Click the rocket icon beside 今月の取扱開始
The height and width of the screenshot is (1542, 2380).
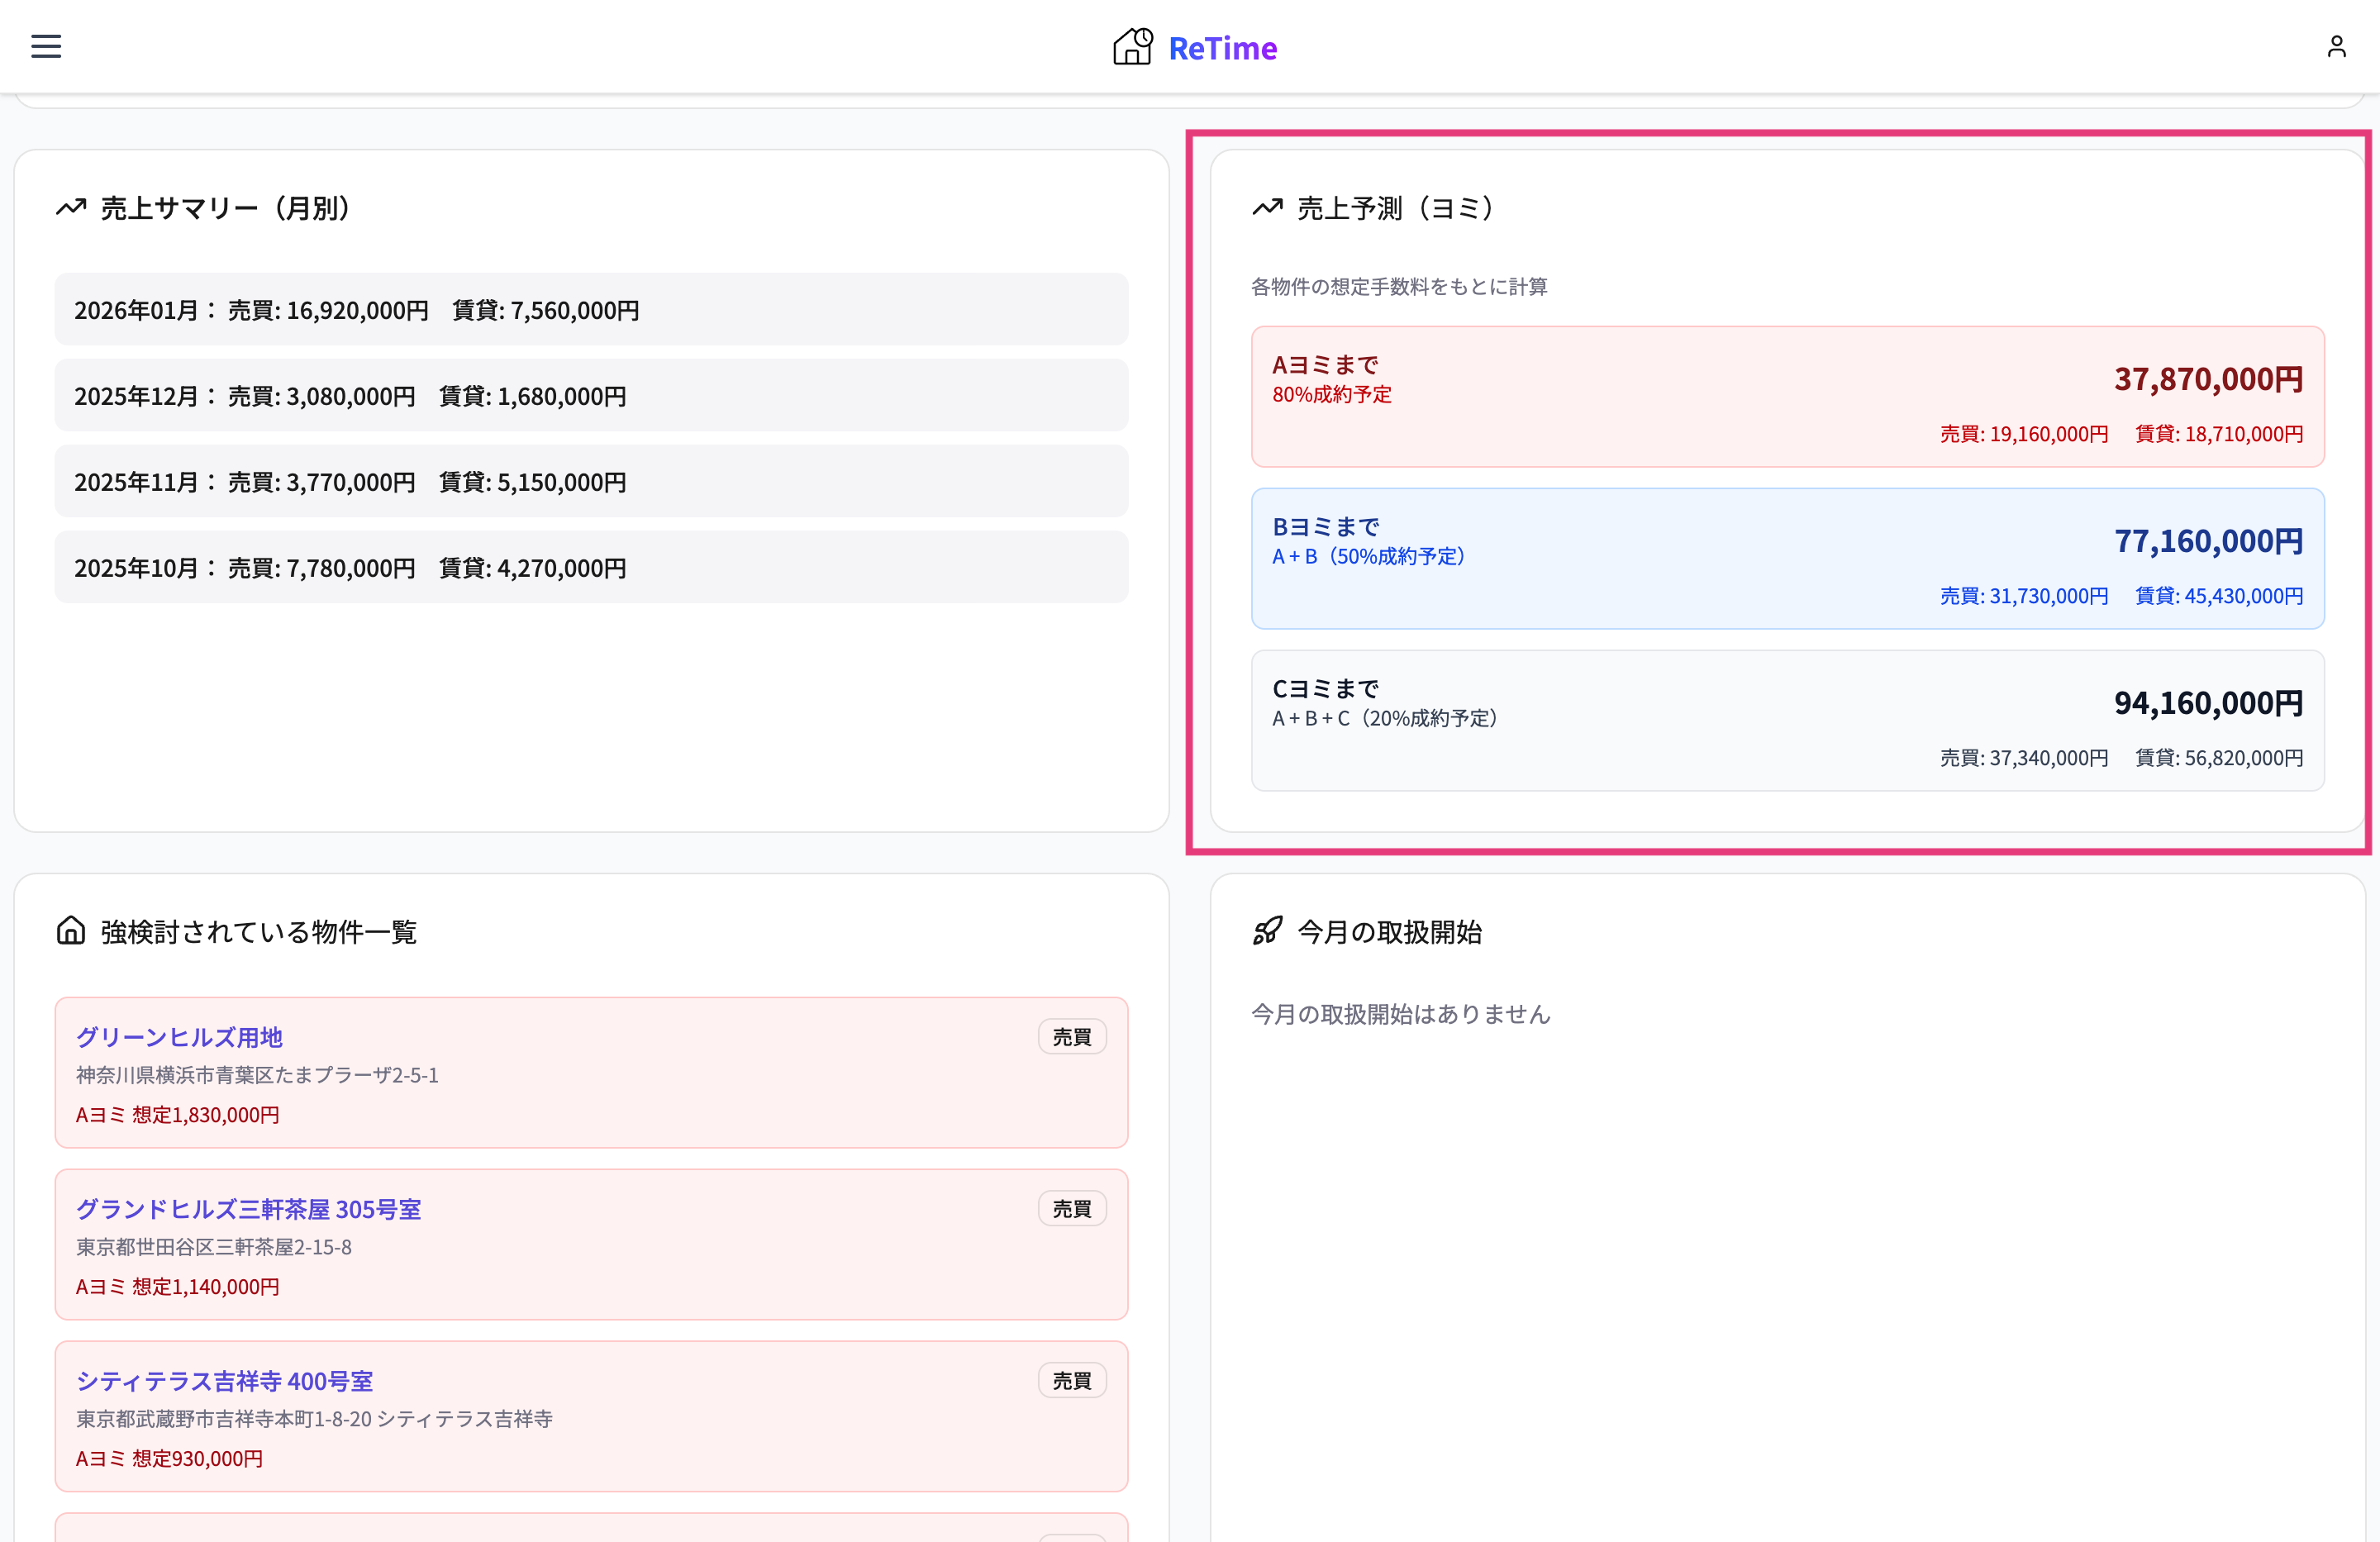pyautogui.click(x=1267, y=931)
